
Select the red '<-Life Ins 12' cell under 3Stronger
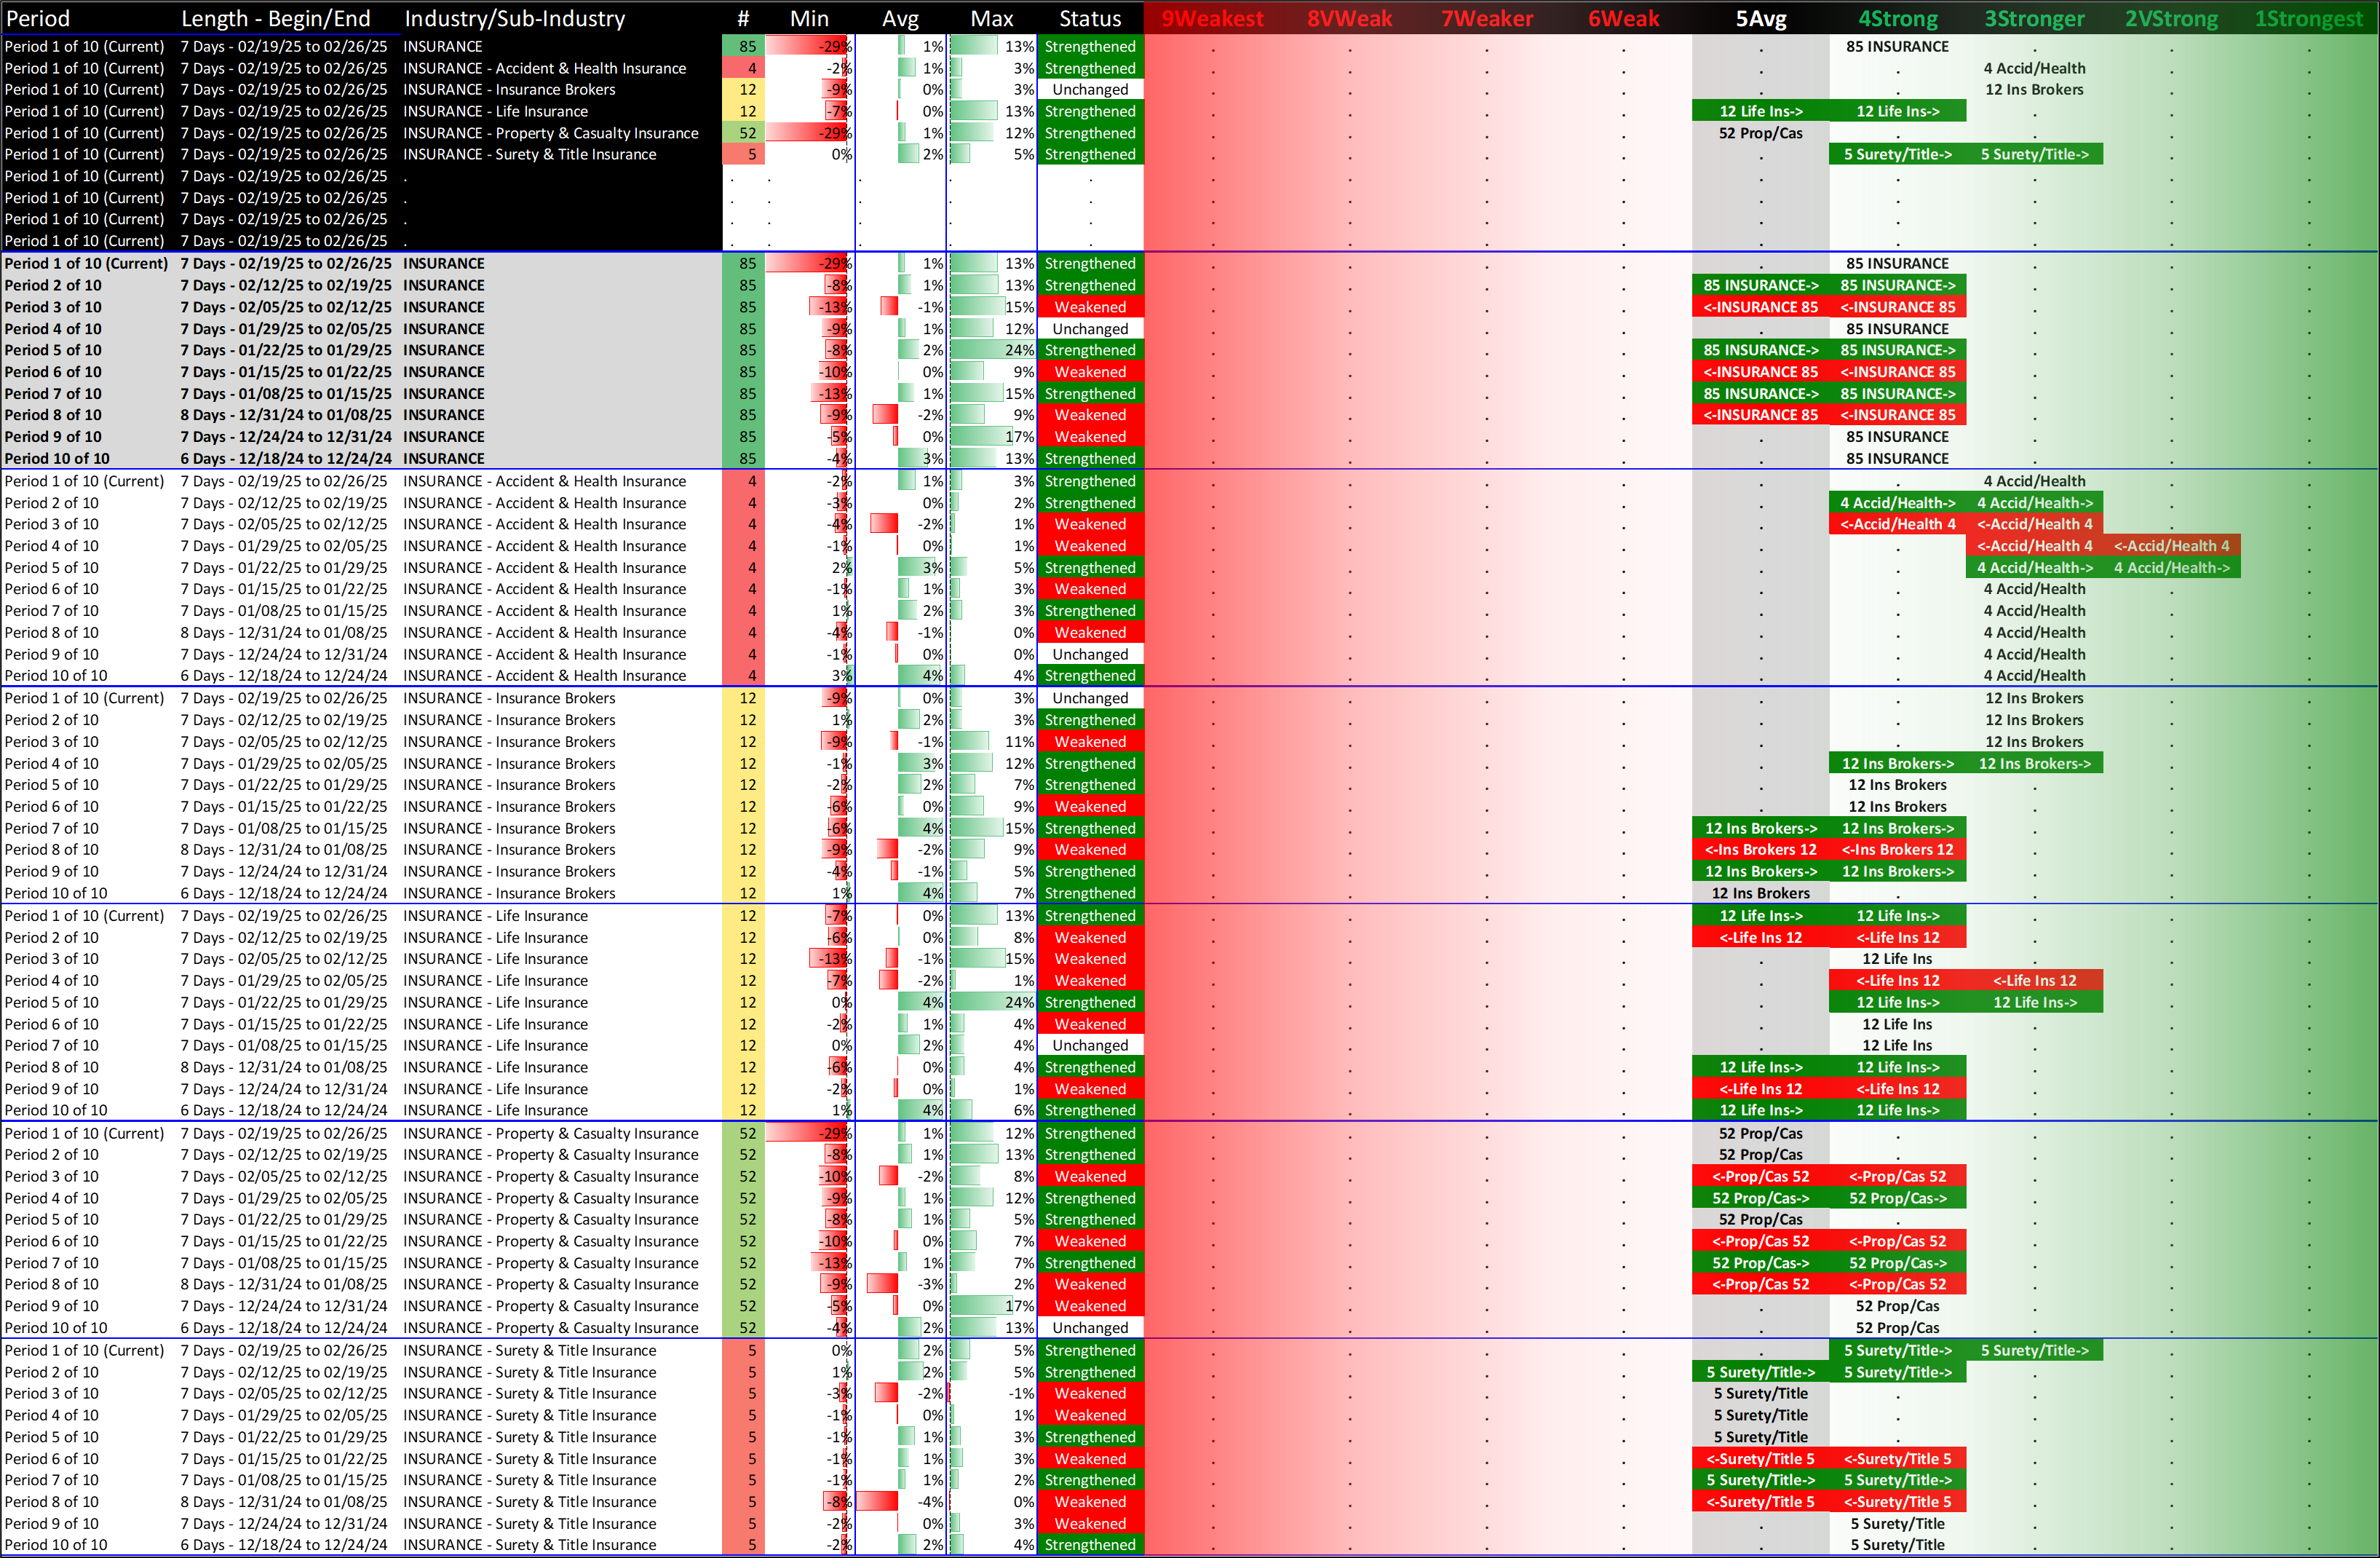click(2034, 981)
